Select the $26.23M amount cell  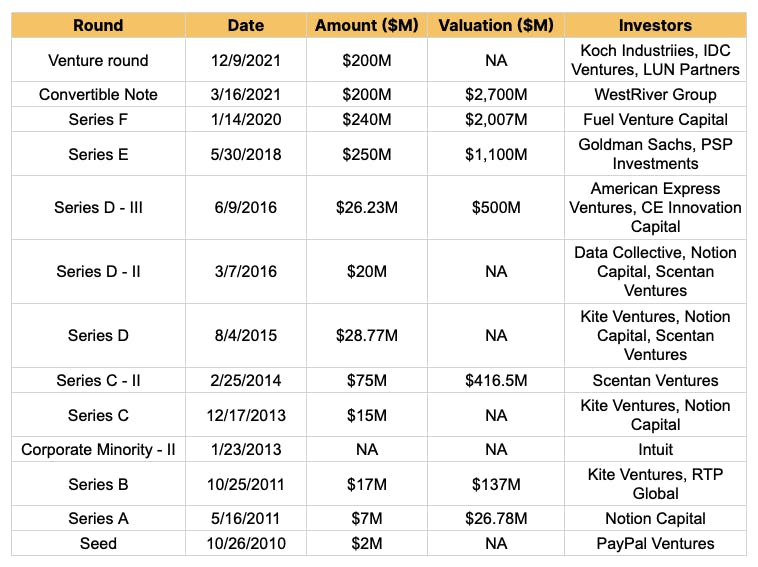366,208
